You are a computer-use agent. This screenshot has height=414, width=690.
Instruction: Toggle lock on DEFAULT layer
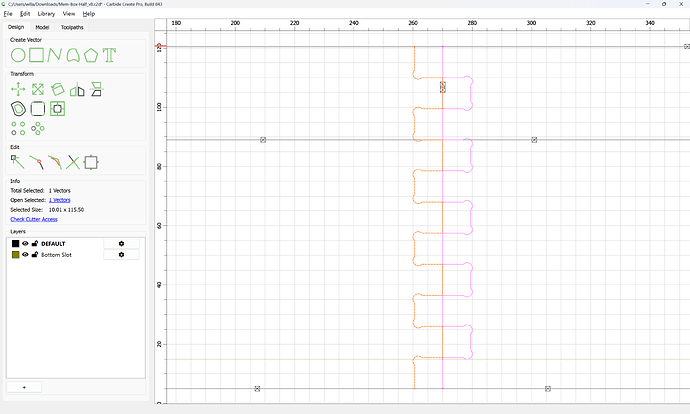point(35,243)
